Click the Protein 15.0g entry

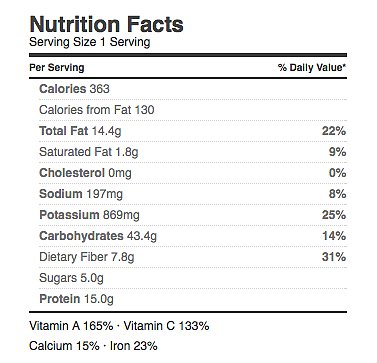pyautogui.click(x=76, y=299)
